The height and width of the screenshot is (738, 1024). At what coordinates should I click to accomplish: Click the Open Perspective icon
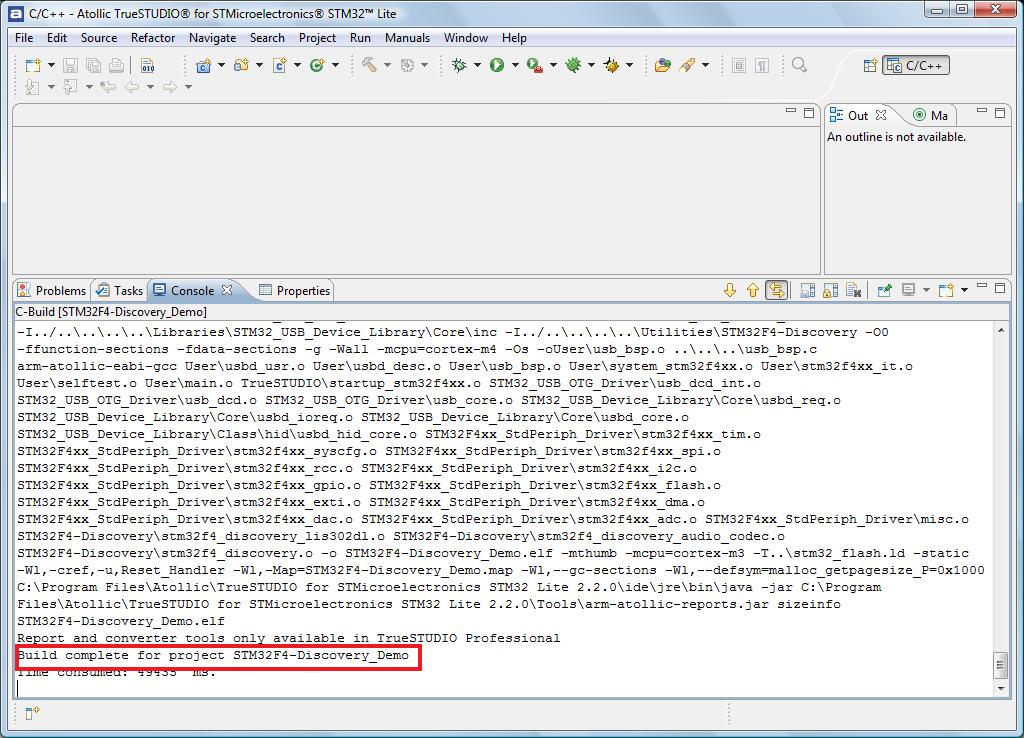870,65
